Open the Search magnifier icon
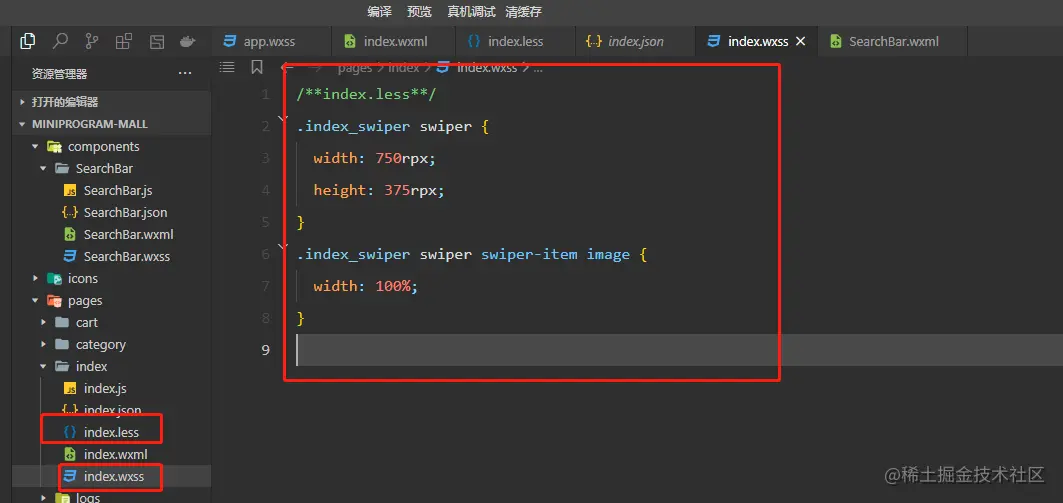 pos(60,41)
